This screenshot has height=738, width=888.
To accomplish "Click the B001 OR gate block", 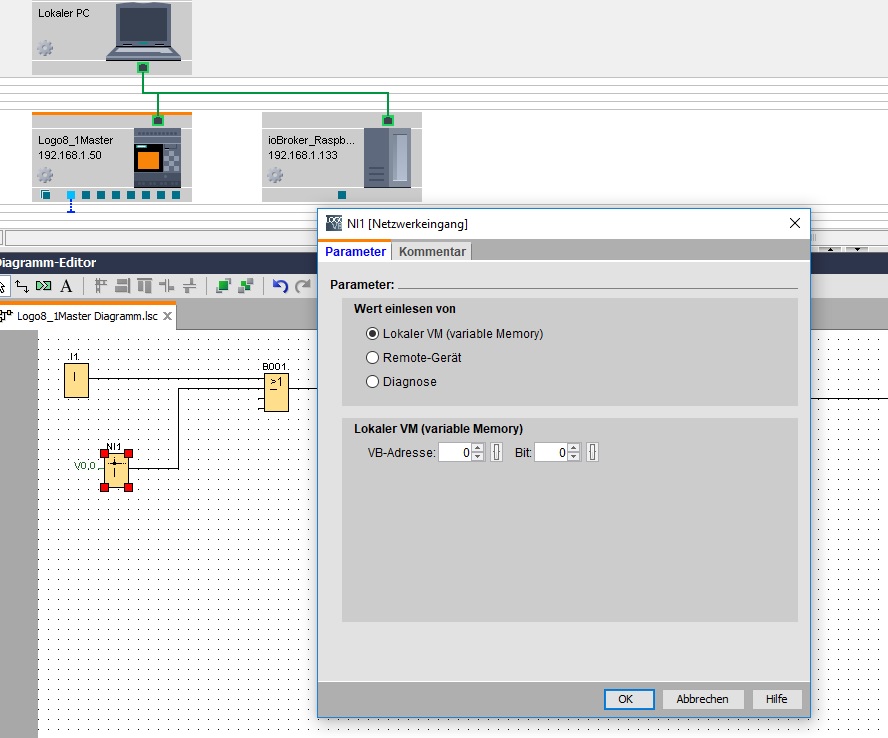I will pos(275,393).
